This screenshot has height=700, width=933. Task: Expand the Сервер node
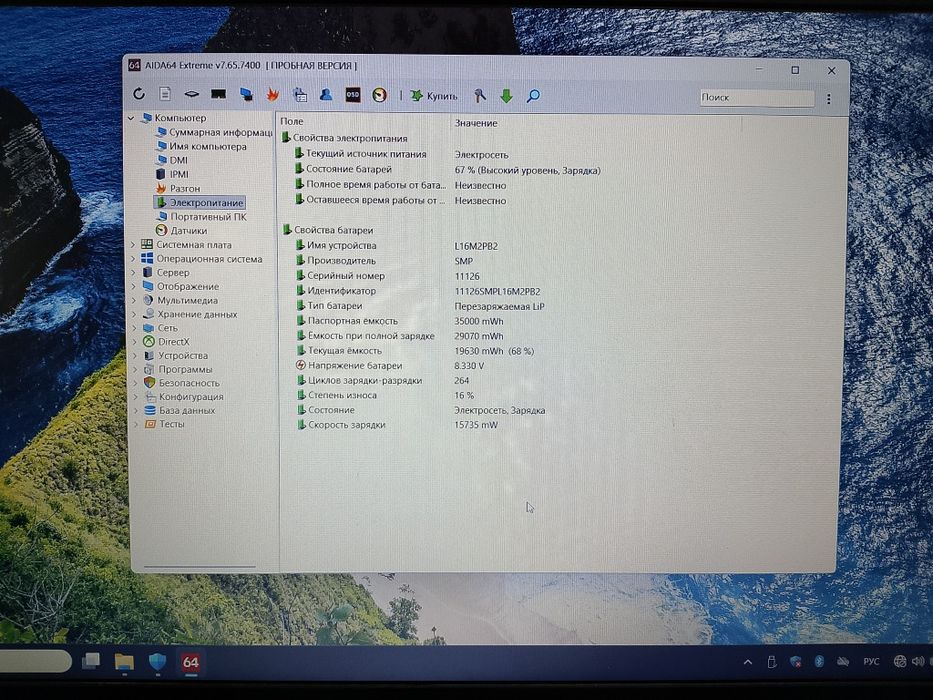pyautogui.click(x=133, y=273)
